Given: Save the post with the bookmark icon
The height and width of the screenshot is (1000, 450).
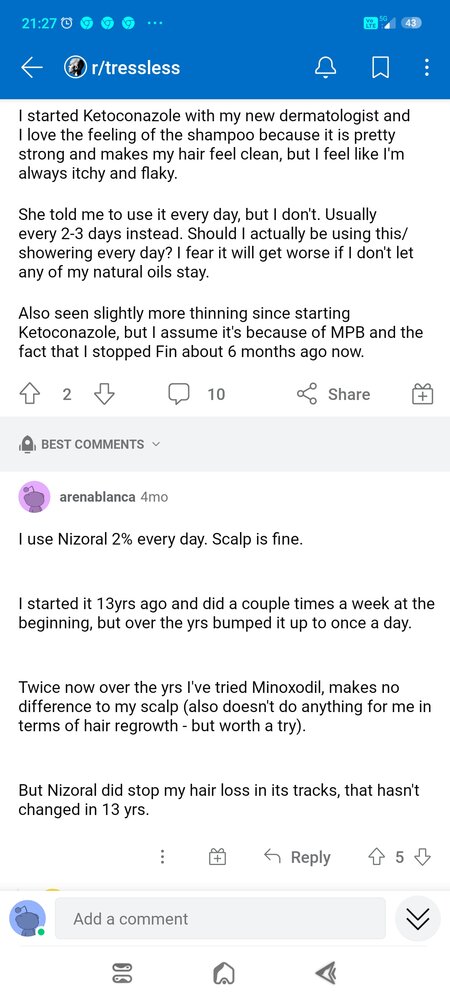Looking at the screenshot, I should coord(381,68).
